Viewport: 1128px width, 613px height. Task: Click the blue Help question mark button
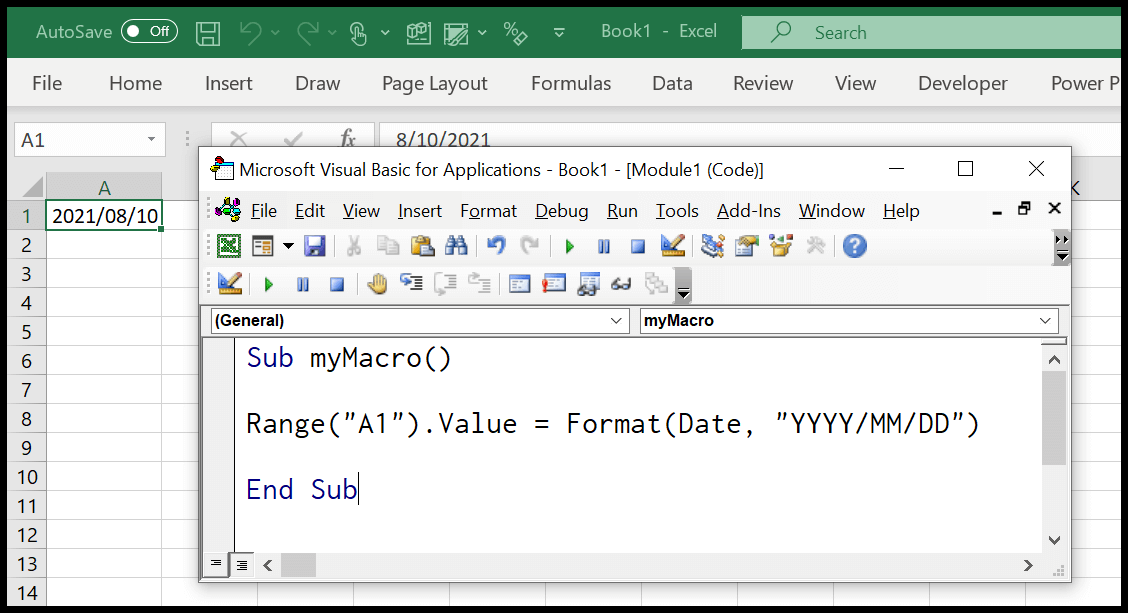click(854, 246)
